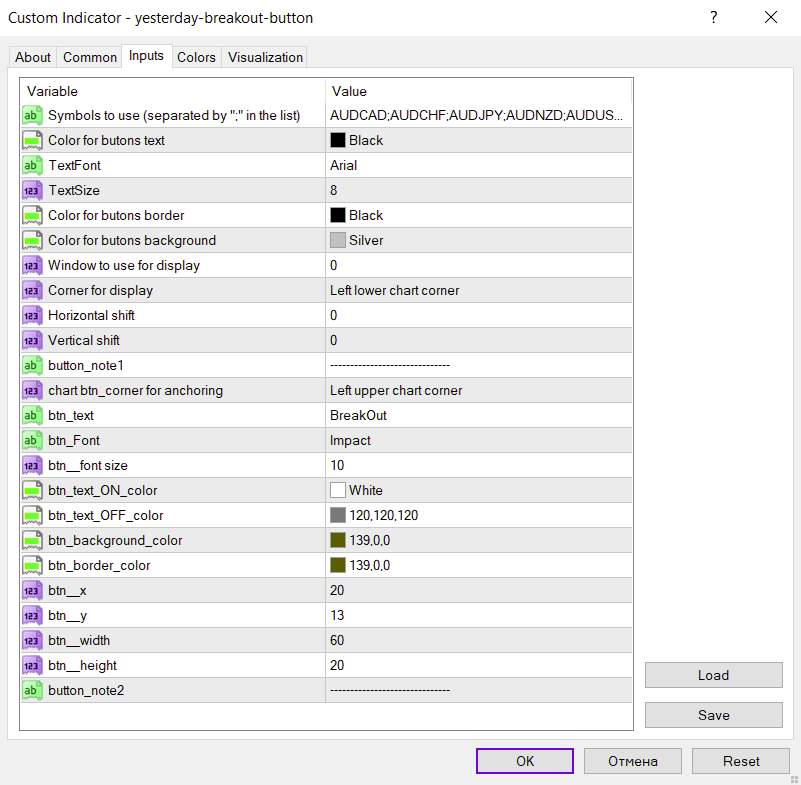Click the "123" icon beside btn__width
The height and width of the screenshot is (785, 801).
(31, 640)
